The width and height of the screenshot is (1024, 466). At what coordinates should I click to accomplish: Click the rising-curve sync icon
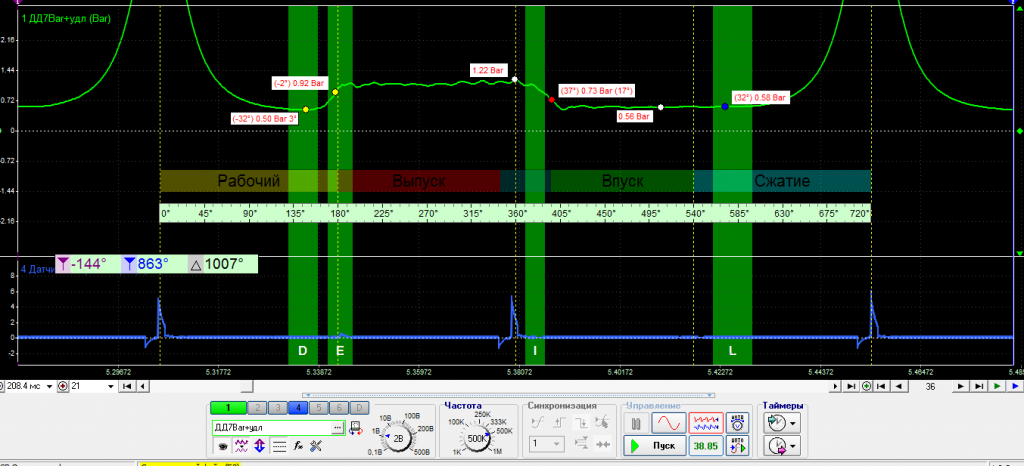tap(536, 422)
